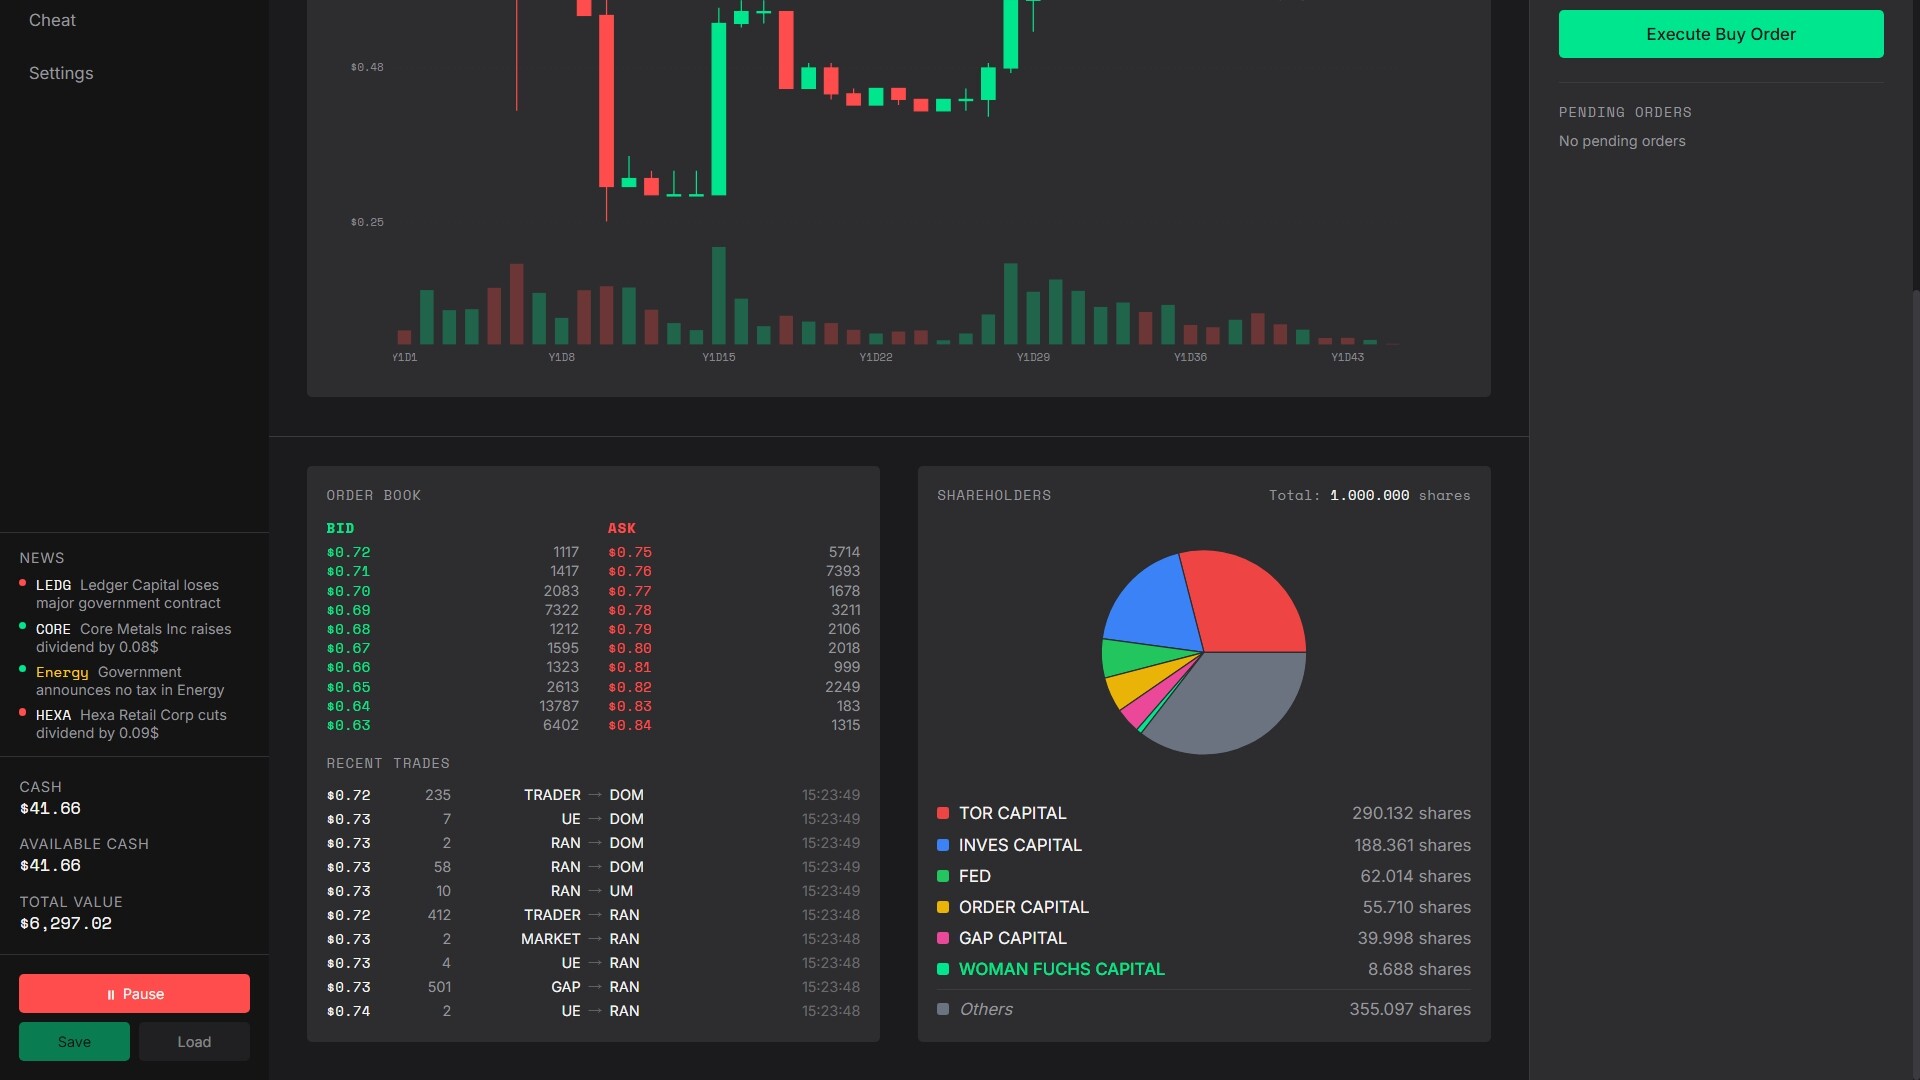The height and width of the screenshot is (1080, 1920).
Task: Click the tallest green volume bar near Y1D15
Action: click(718, 296)
